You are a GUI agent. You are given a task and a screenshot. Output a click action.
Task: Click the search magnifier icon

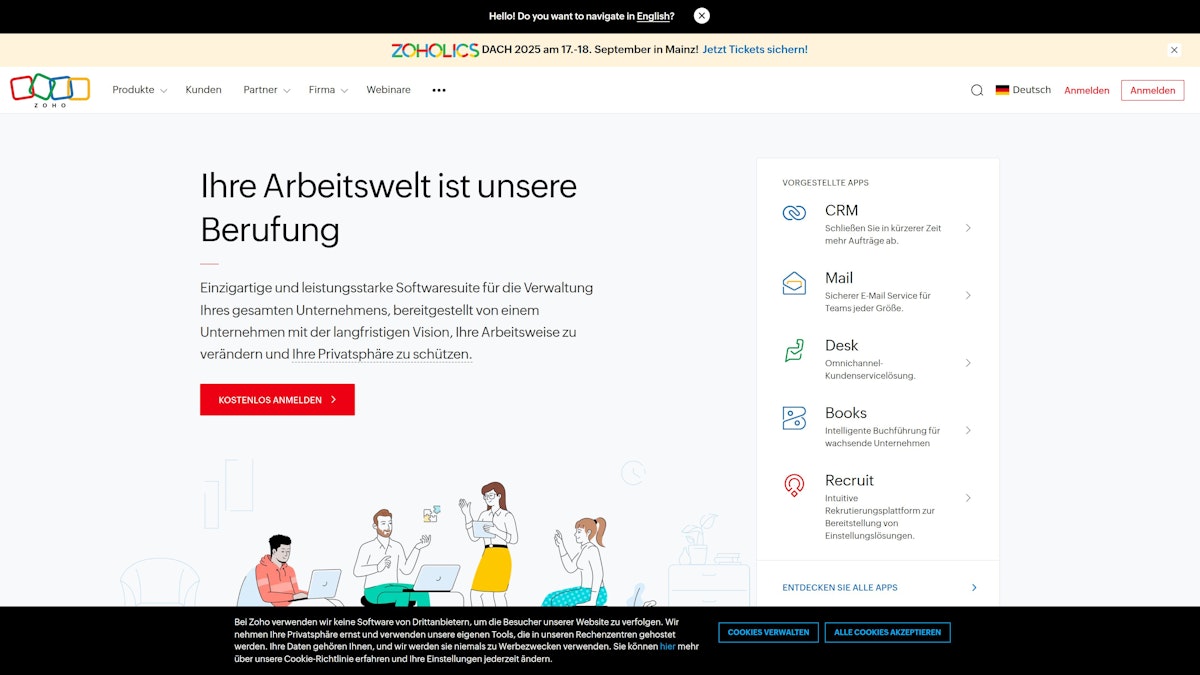pyautogui.click(x=976, y=89)
